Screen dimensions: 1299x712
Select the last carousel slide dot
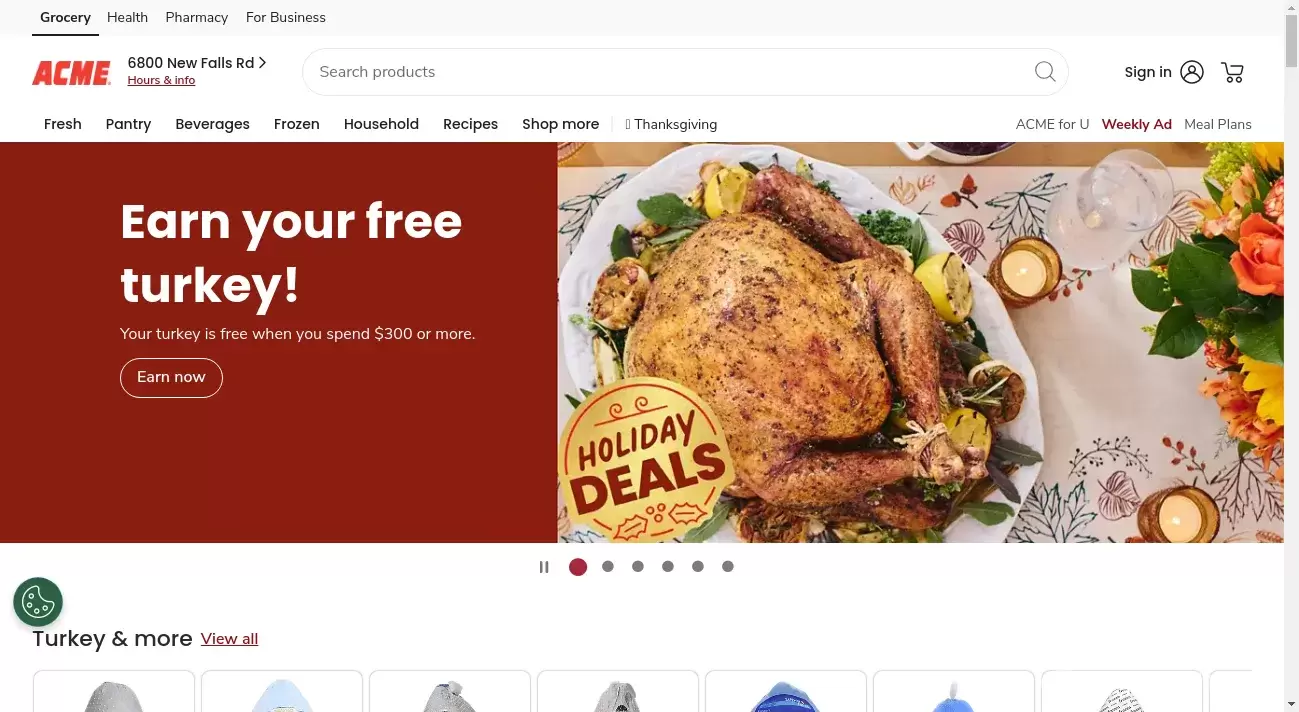click(728, 566)
